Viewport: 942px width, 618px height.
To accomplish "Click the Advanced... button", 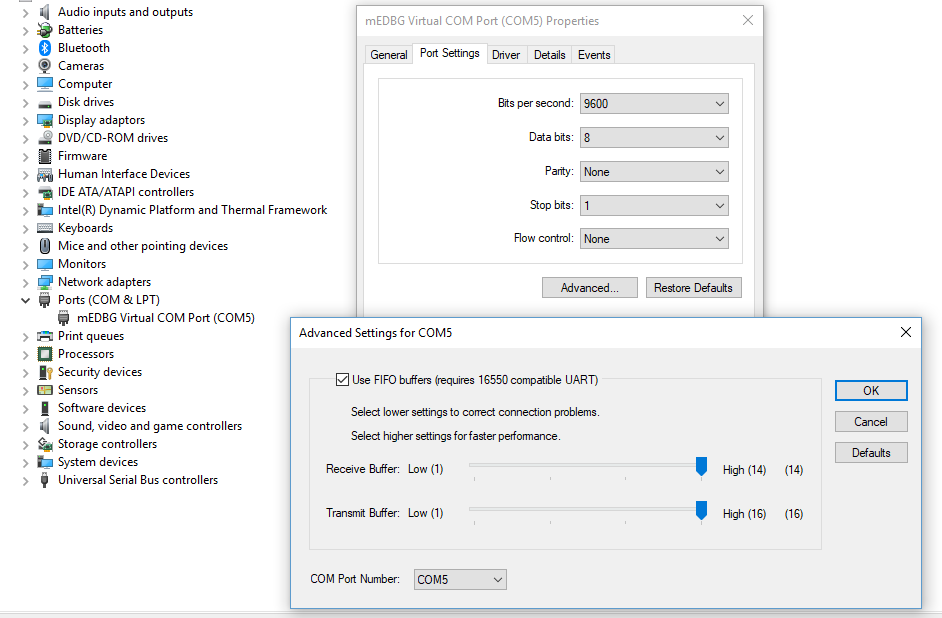I will click(589, 288).
